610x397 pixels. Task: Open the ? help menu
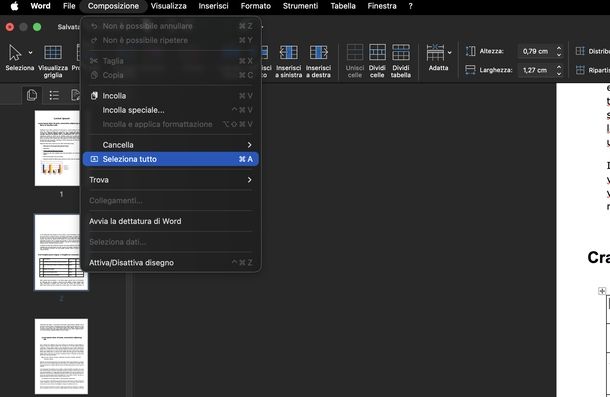(x=410, y=6)
